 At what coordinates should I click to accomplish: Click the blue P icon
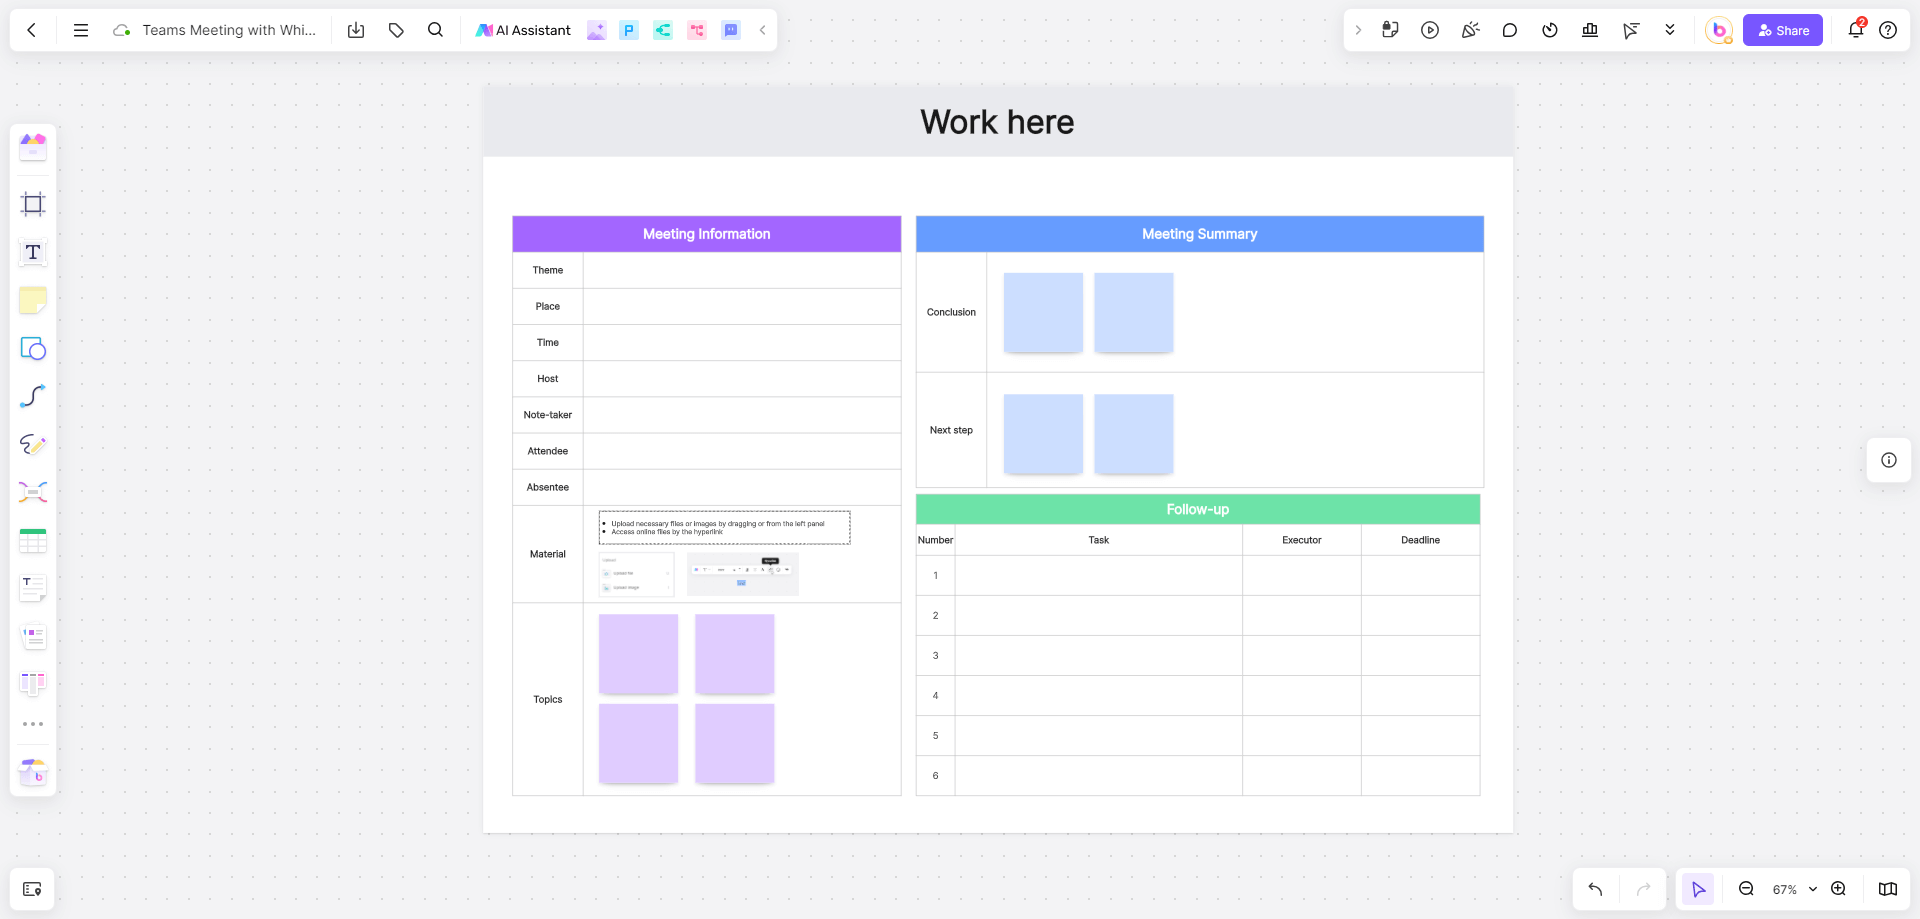629,30
